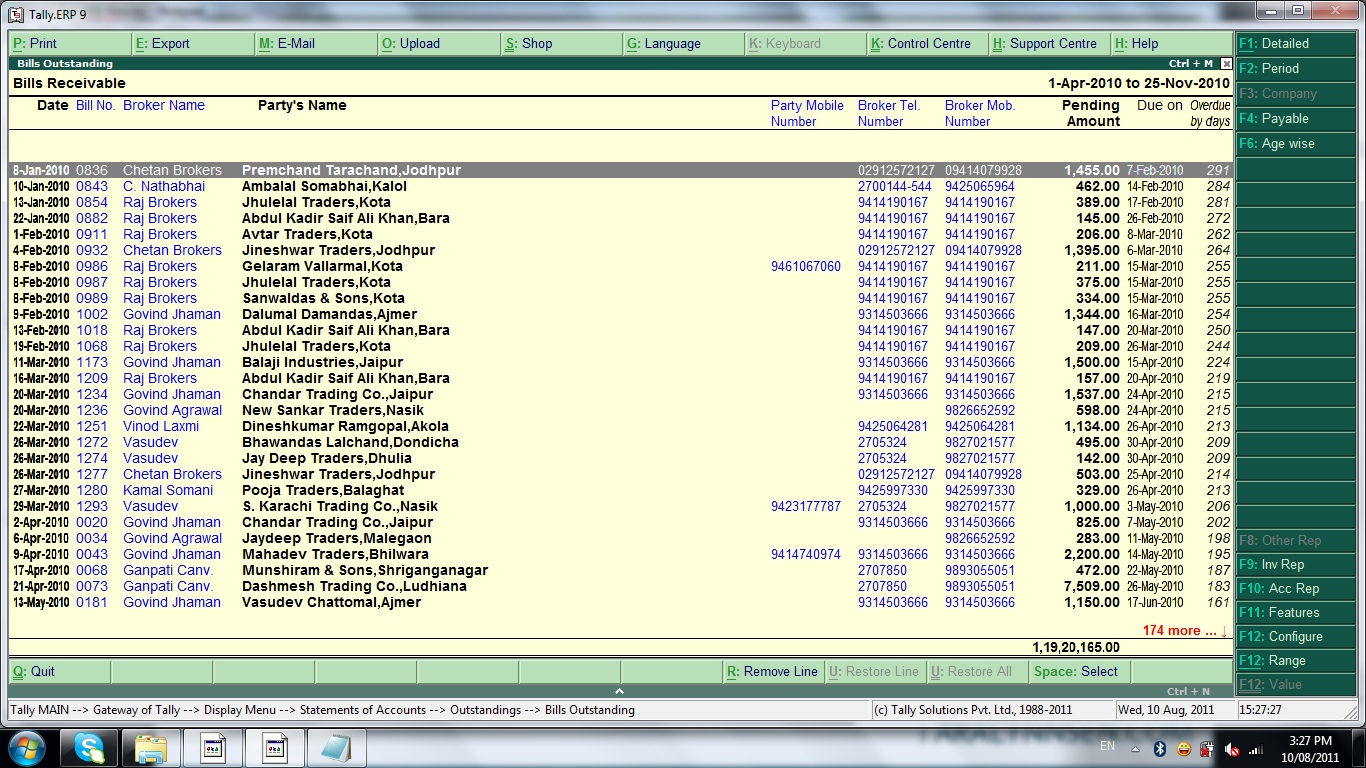Show the F6: Age wise analysis

pyautogui.click(x=1296, y=144)
